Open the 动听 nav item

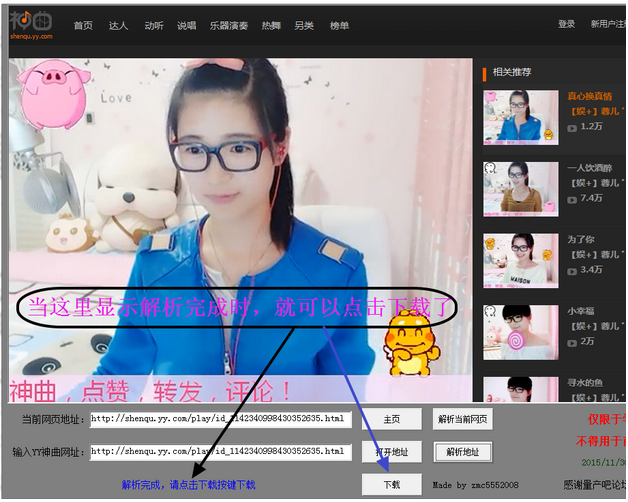tap(154, 26)
